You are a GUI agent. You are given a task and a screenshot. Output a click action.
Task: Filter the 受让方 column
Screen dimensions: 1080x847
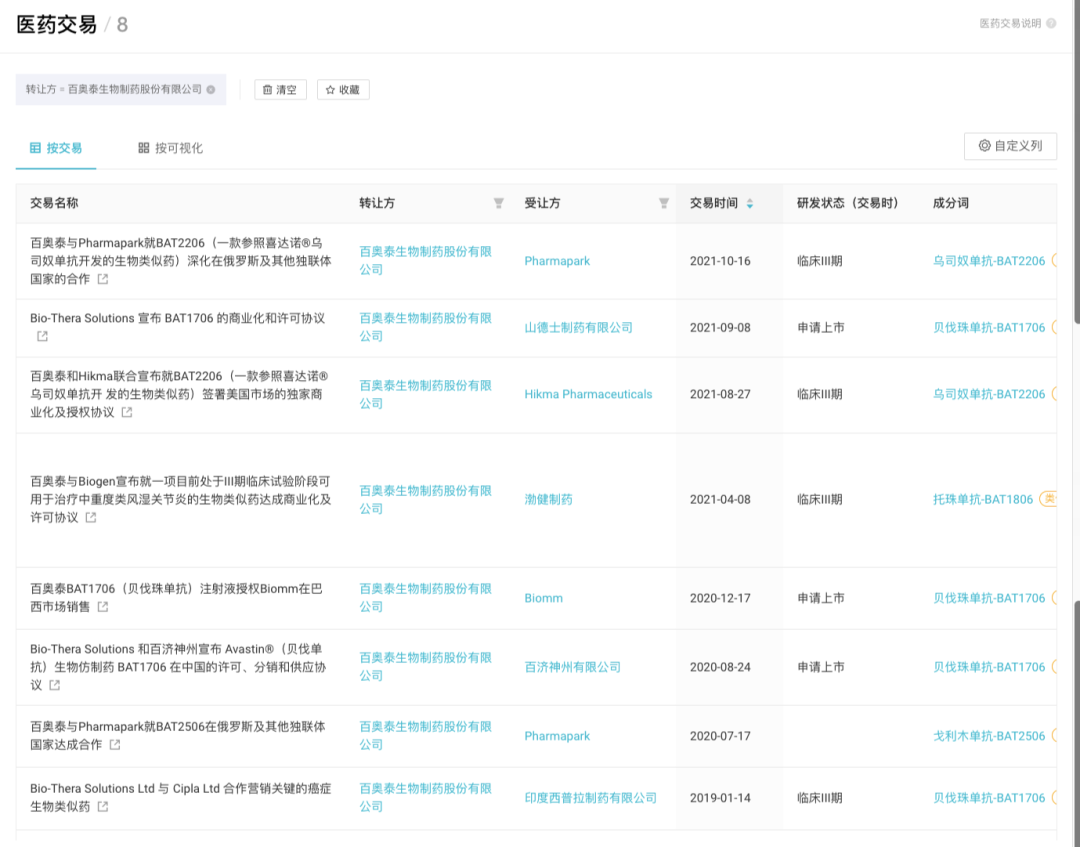pyautogui.click(x=664, y=203)
